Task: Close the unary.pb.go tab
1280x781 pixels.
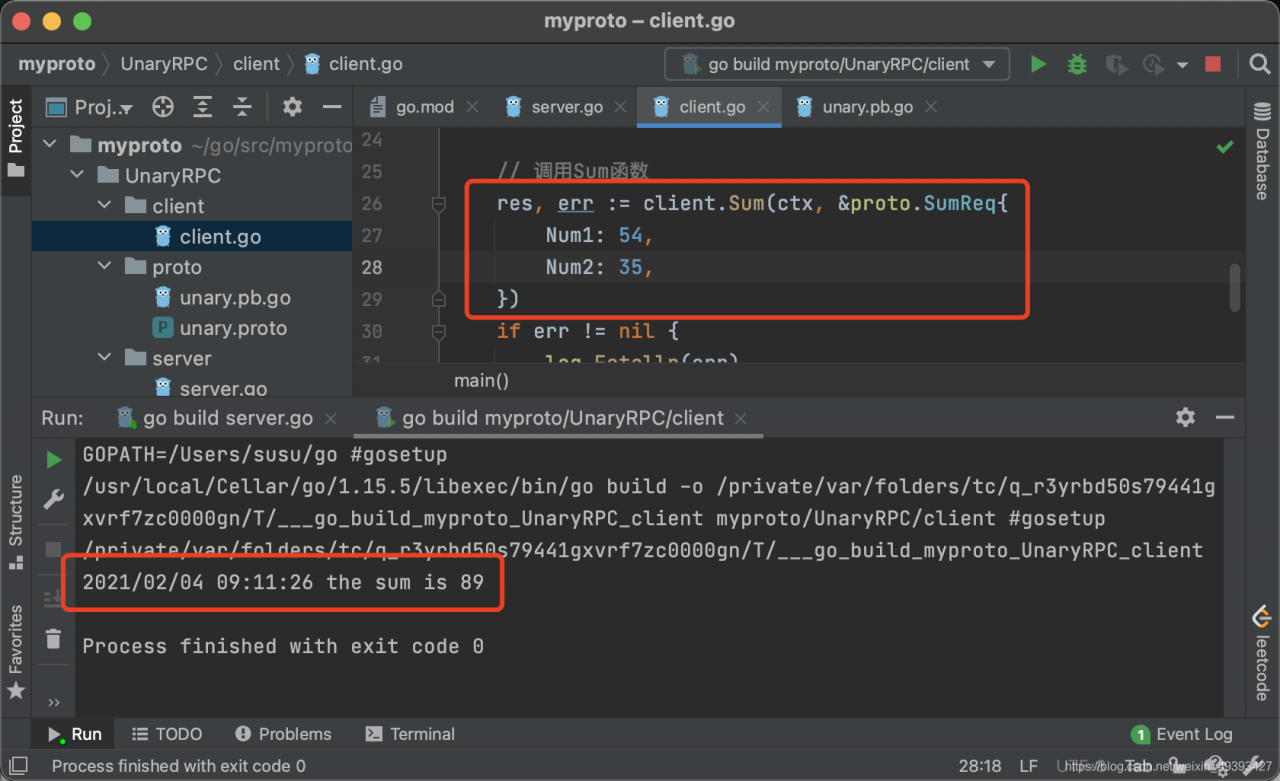Action: (931, 107)
